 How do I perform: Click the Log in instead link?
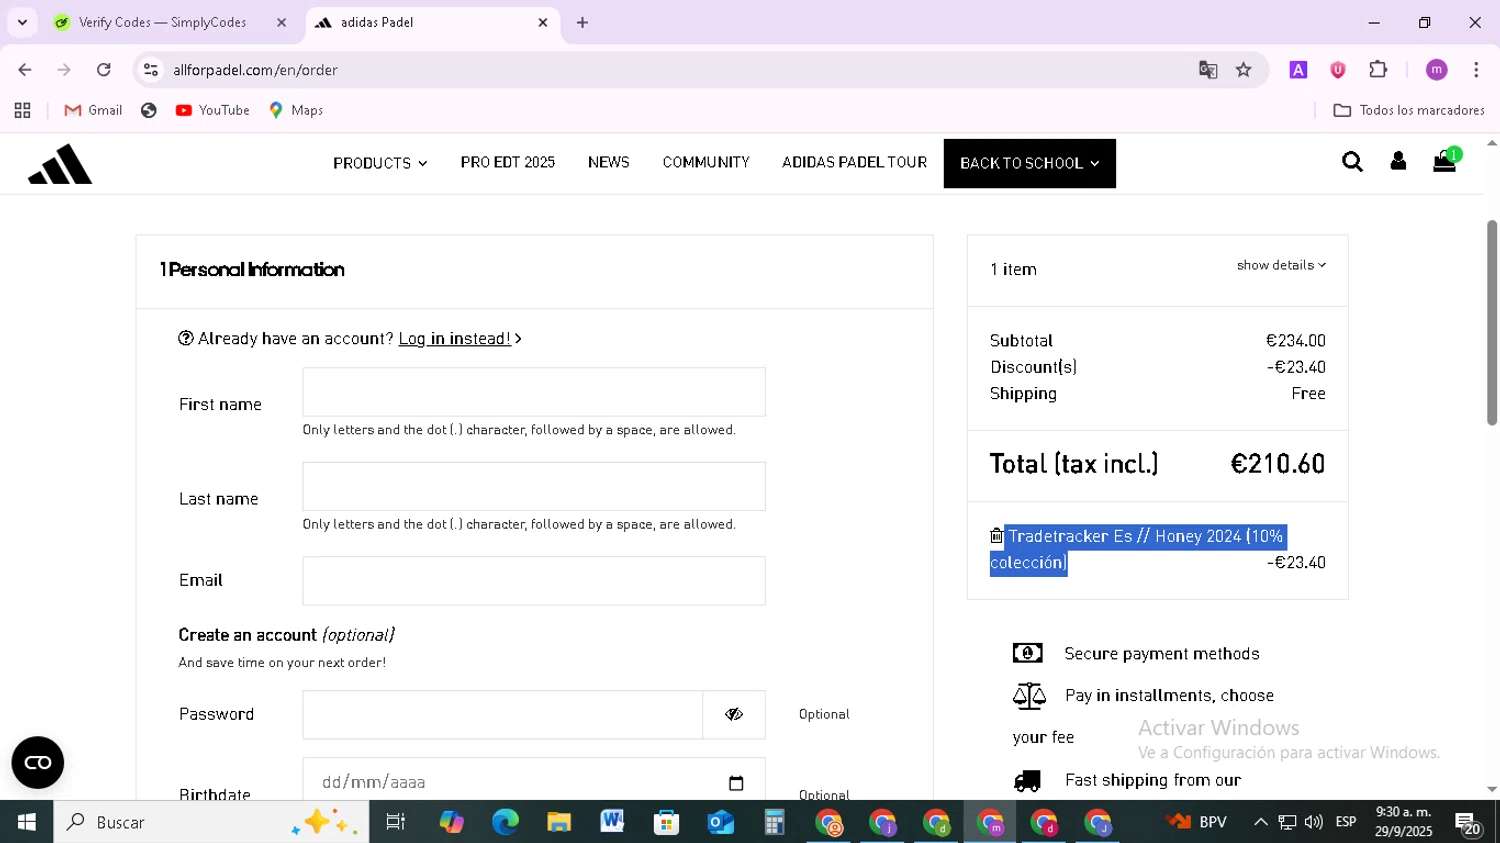(455, 339)
